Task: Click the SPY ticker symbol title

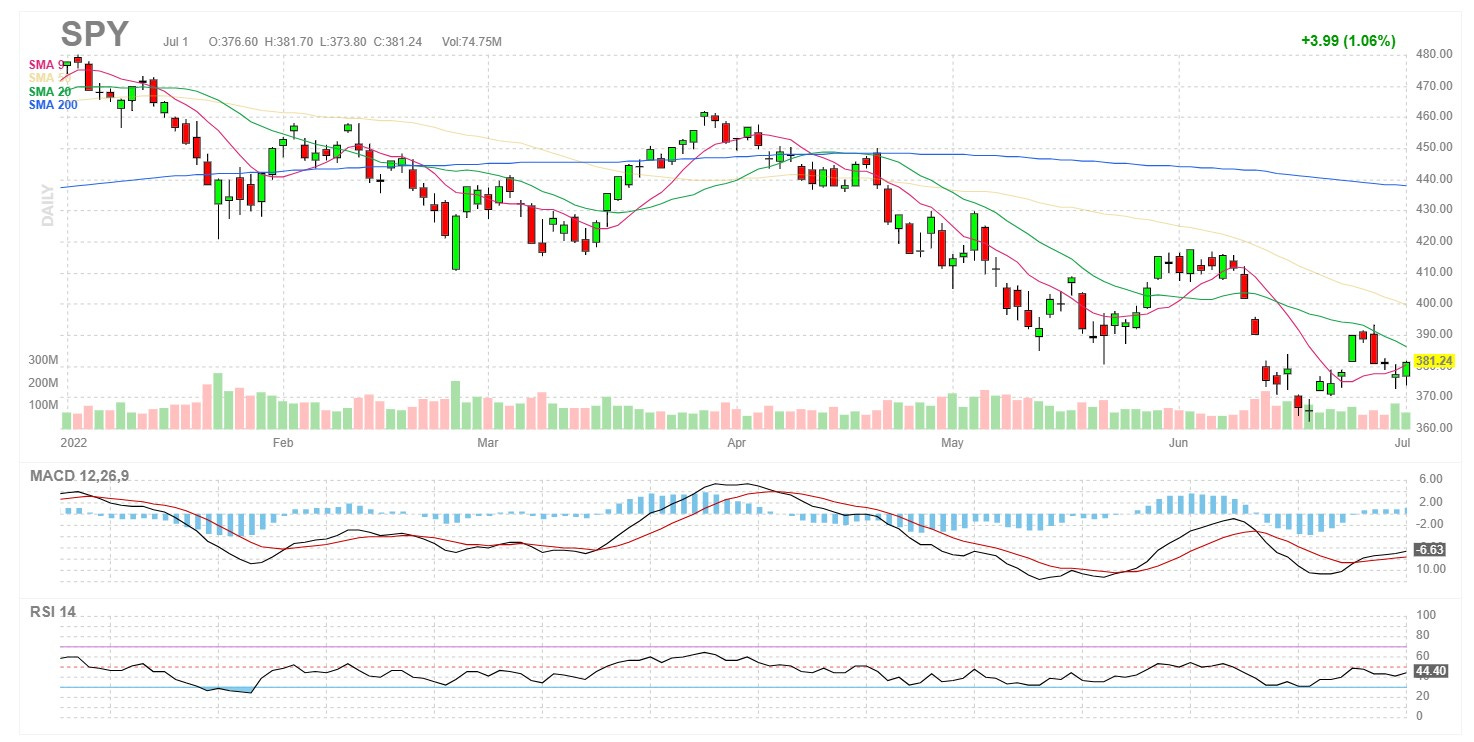Action: point(95,34)
